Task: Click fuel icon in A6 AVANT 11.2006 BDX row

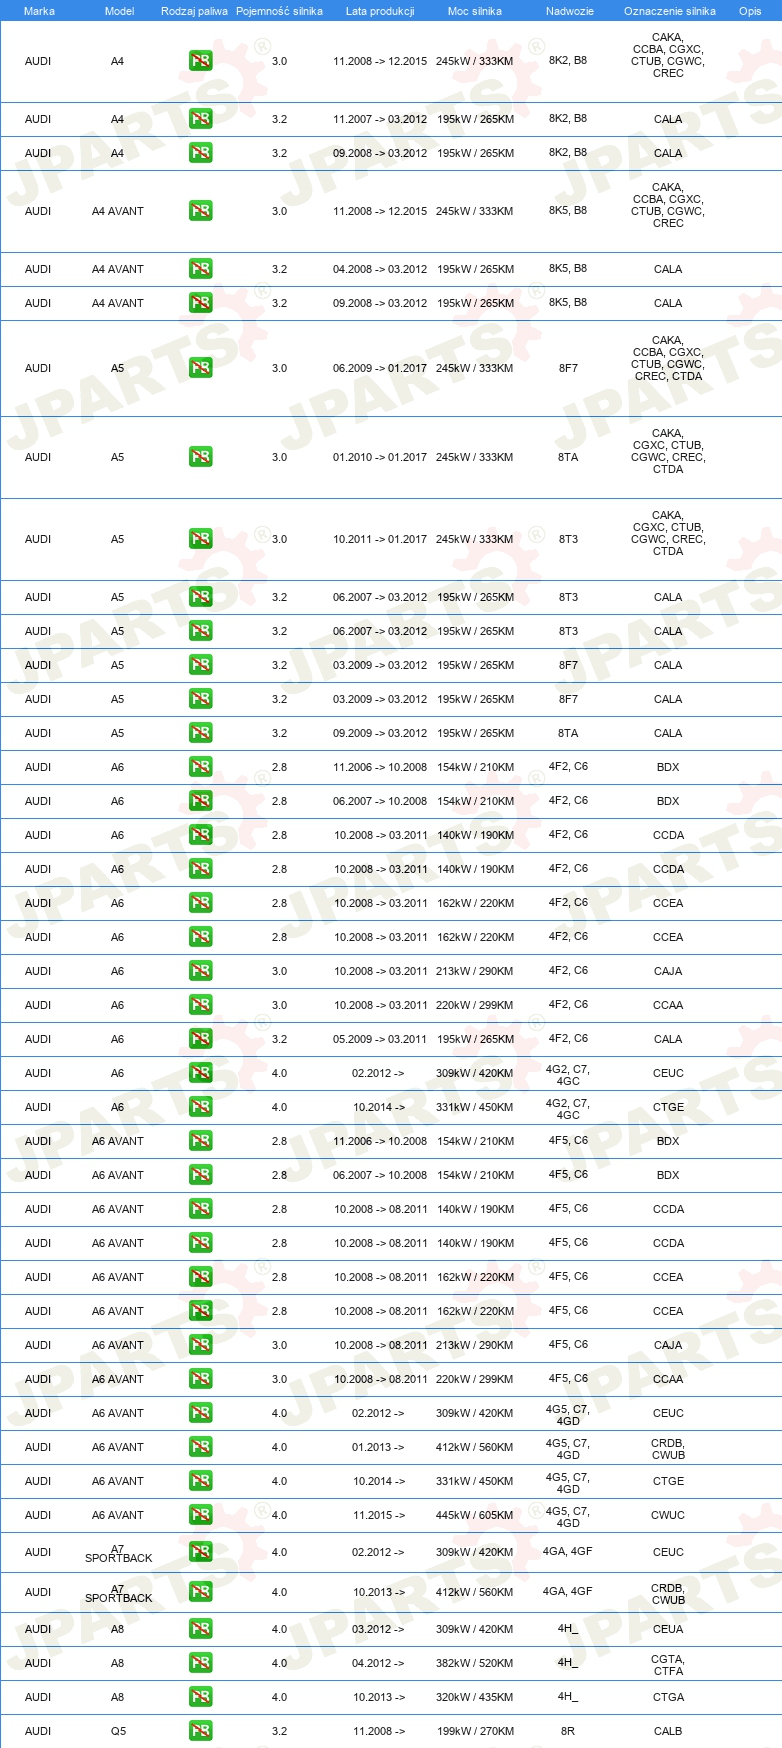Action: 201,1141
